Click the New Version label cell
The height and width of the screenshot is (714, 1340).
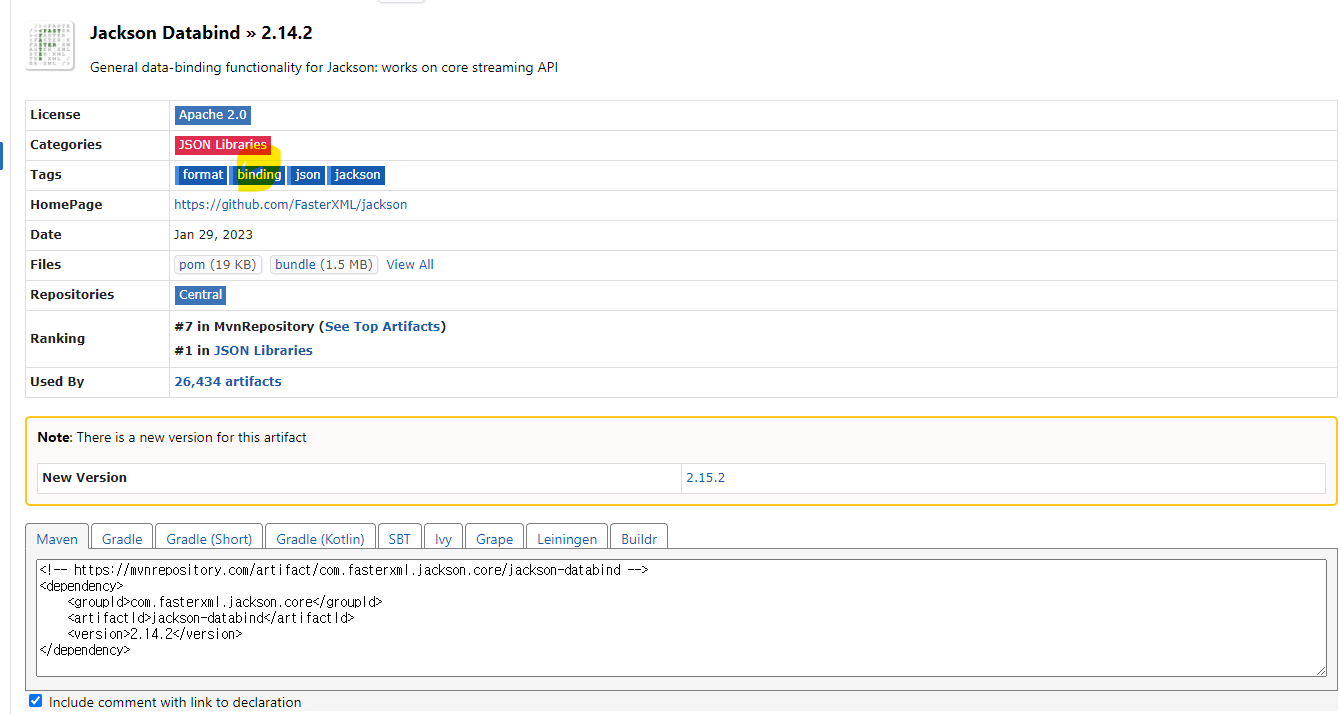click(x=359, y=478)
